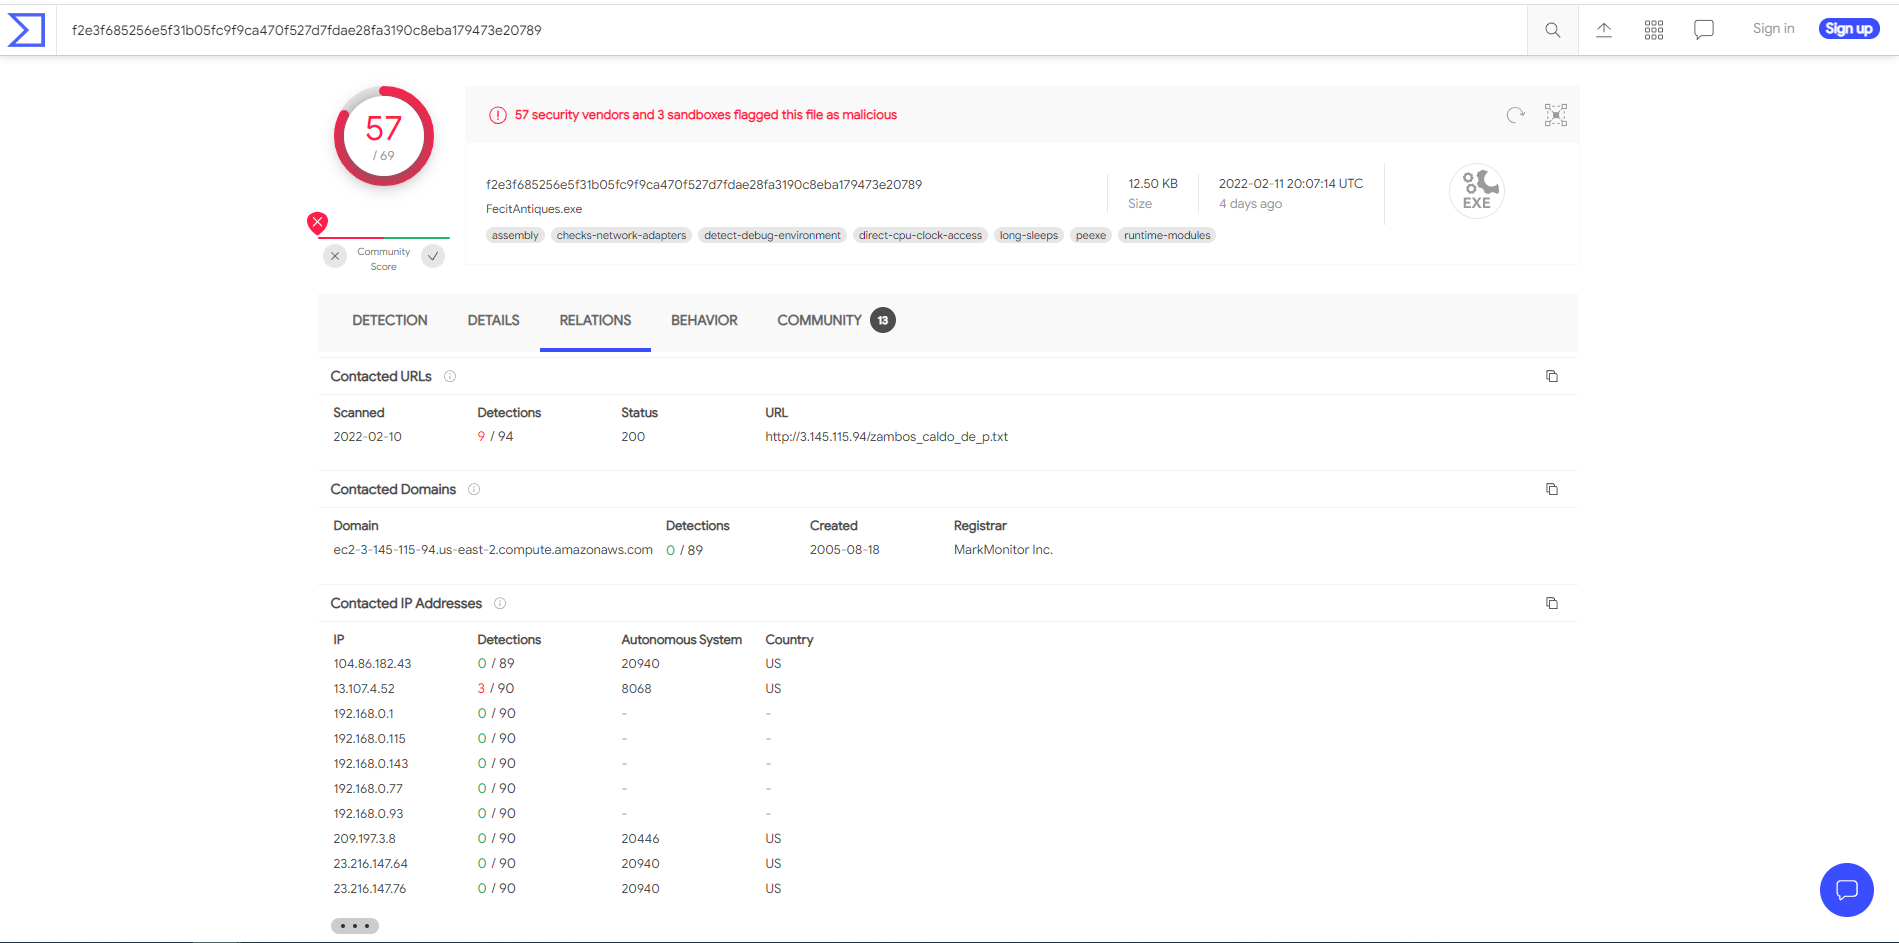This screenshot has height=943, width=1899.
Task: Show info tooltip for Contacted URLs
Action: point(450,376)
